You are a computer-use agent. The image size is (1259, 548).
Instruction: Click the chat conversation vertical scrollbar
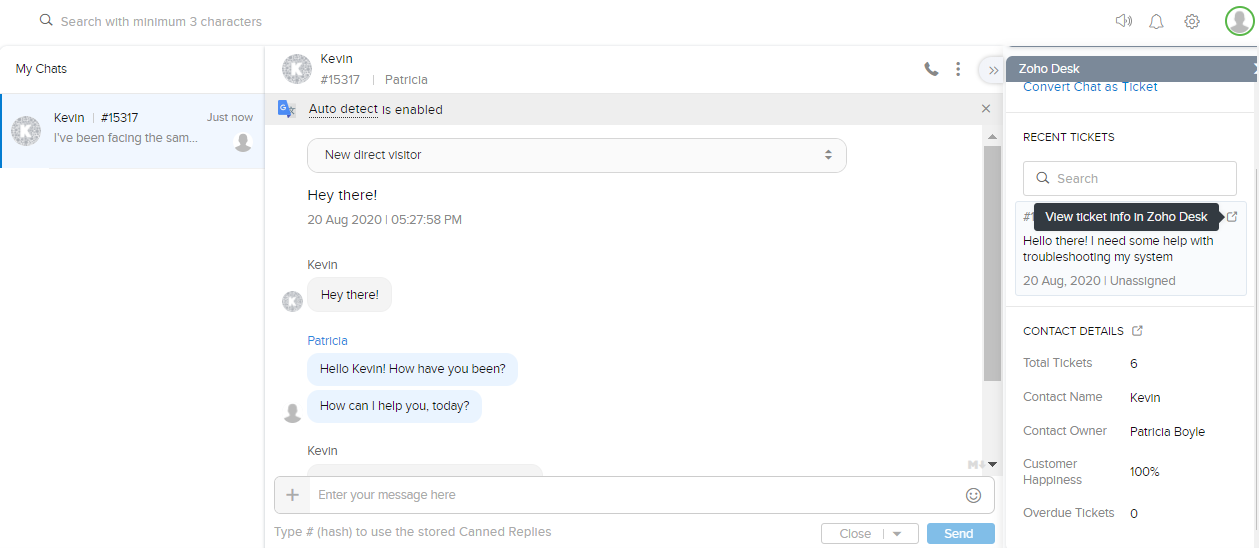point(992,260)
